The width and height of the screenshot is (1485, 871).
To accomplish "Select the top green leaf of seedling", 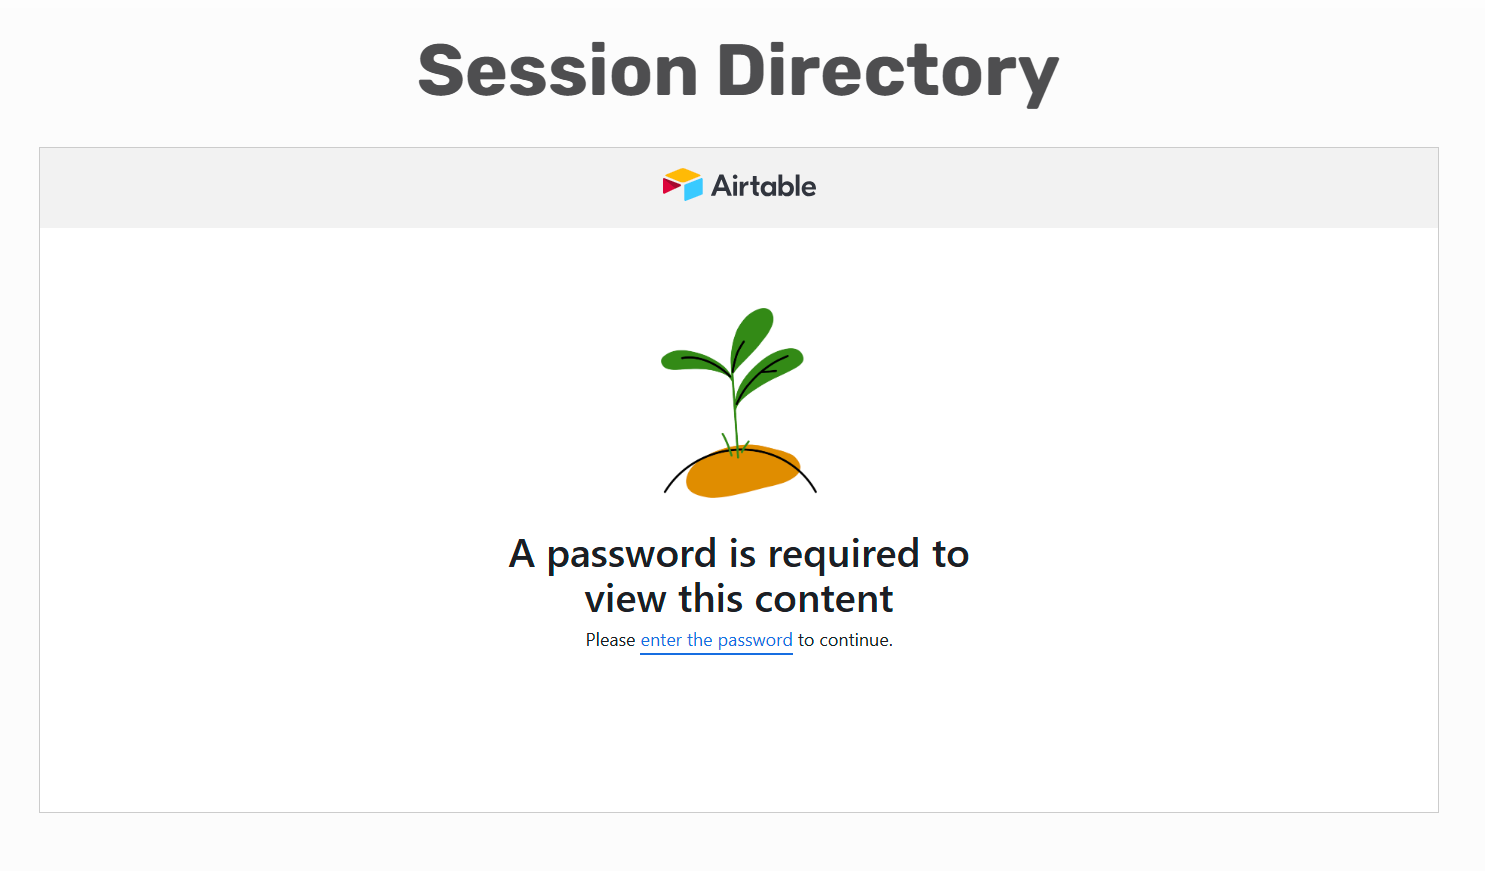I will [x=752, y=338].
